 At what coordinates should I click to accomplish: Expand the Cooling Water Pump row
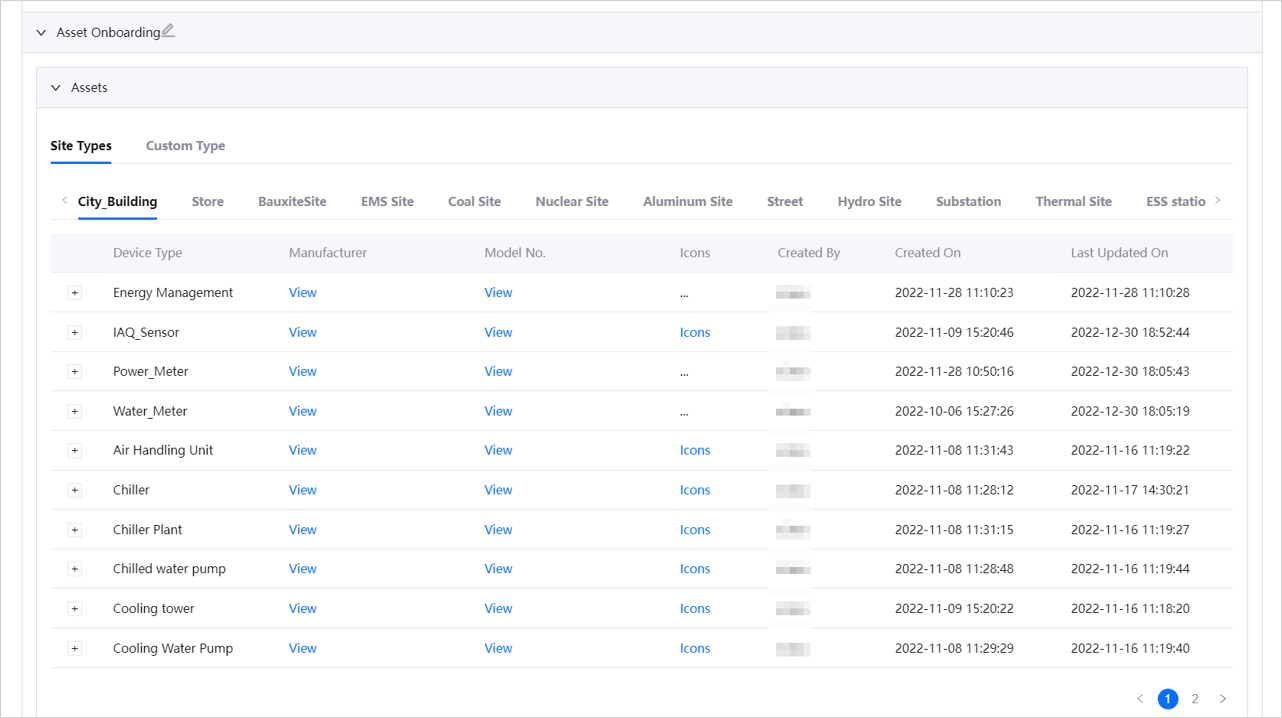[75, 649]
